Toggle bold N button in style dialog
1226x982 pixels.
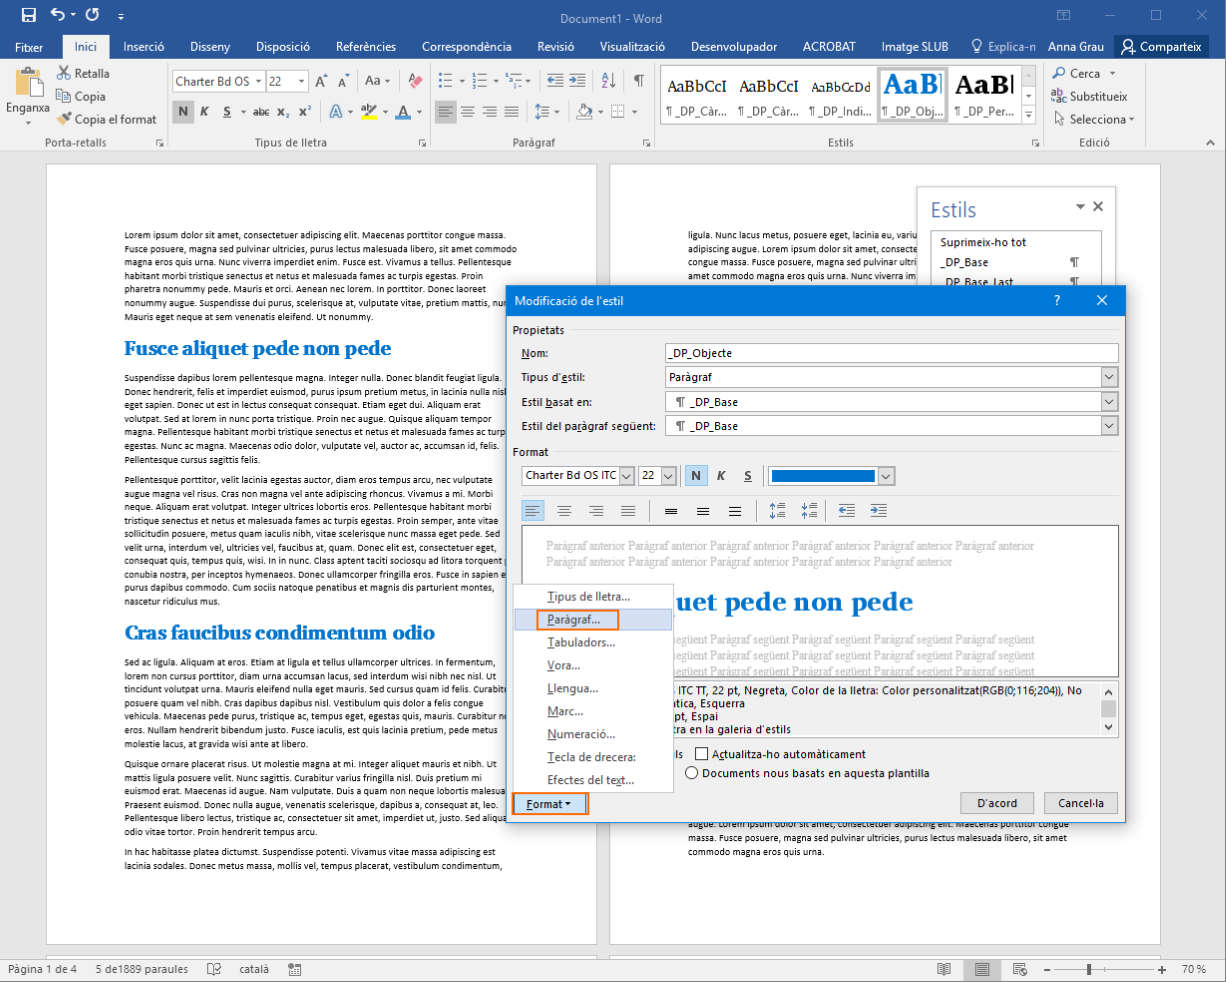pyautogui.click(x=695, y=476)
